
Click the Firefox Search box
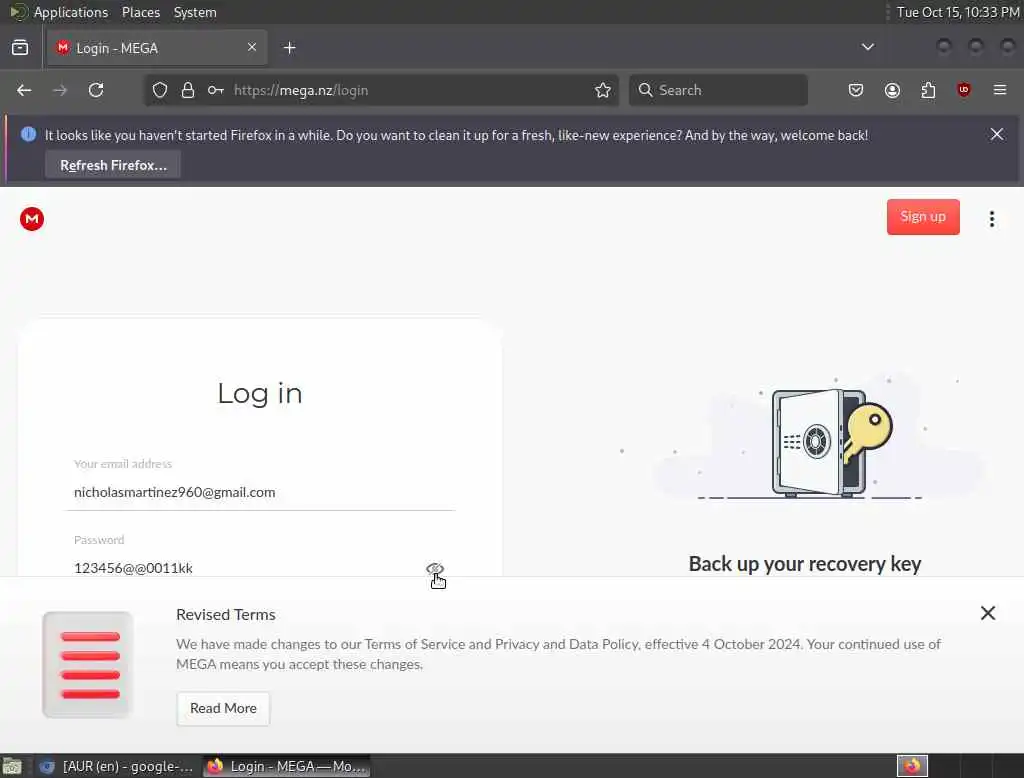pyautogui.click(x=718, y=90)
